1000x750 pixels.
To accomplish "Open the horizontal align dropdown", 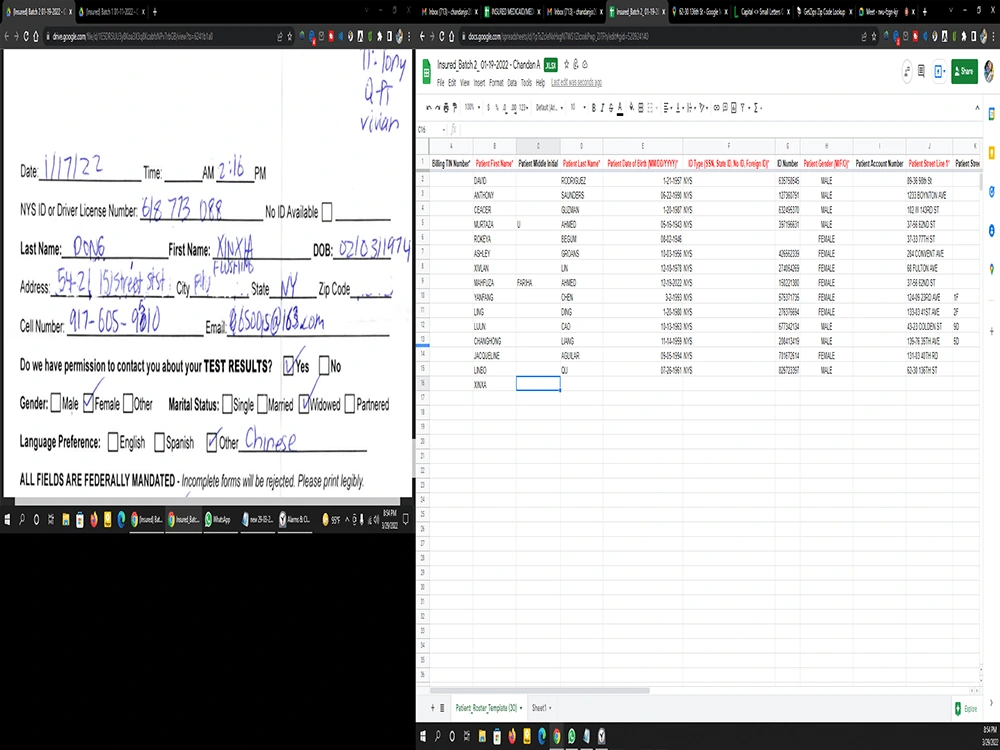I will (x=667, y=108).
